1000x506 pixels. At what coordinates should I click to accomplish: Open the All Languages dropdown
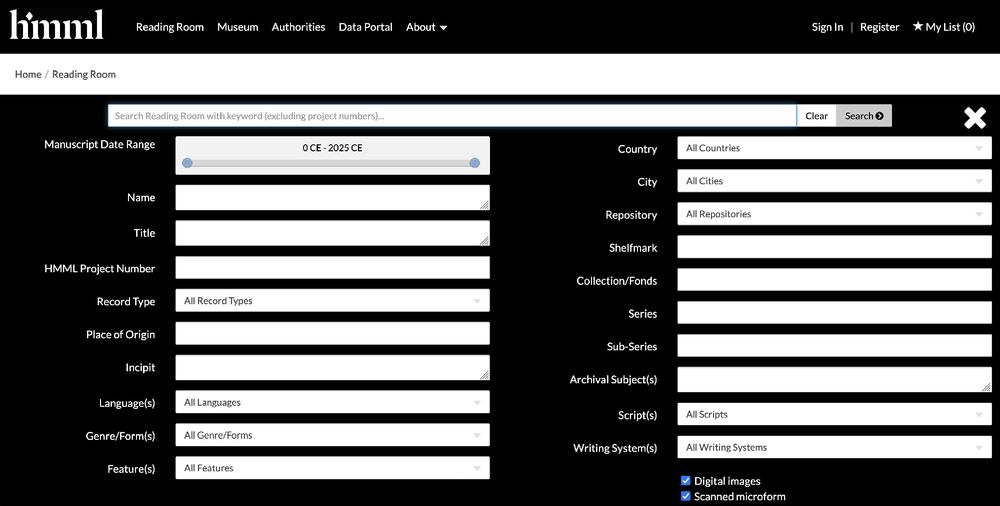pos(332,402)
